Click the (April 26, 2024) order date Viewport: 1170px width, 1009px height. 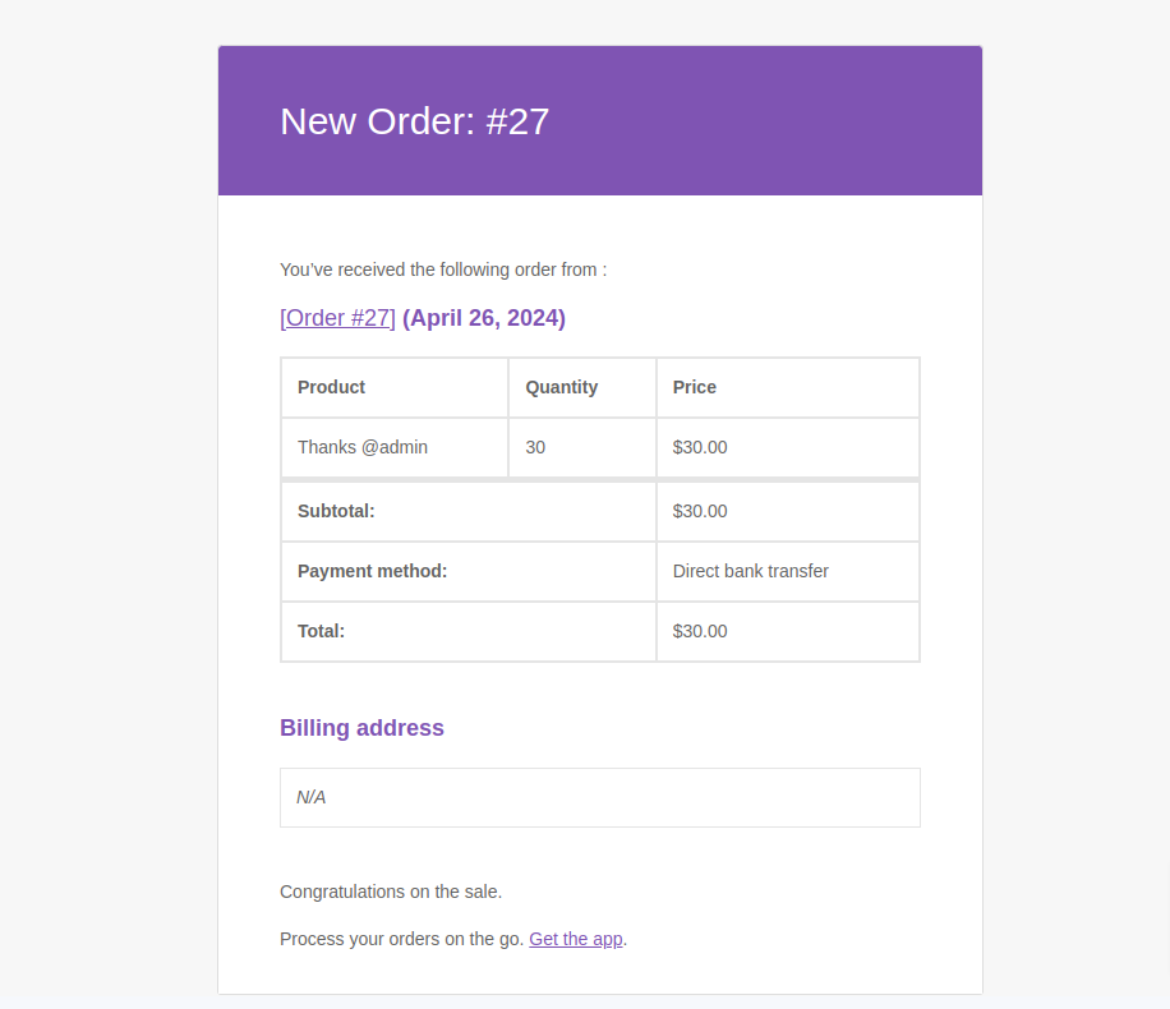[x=484, y=318]
